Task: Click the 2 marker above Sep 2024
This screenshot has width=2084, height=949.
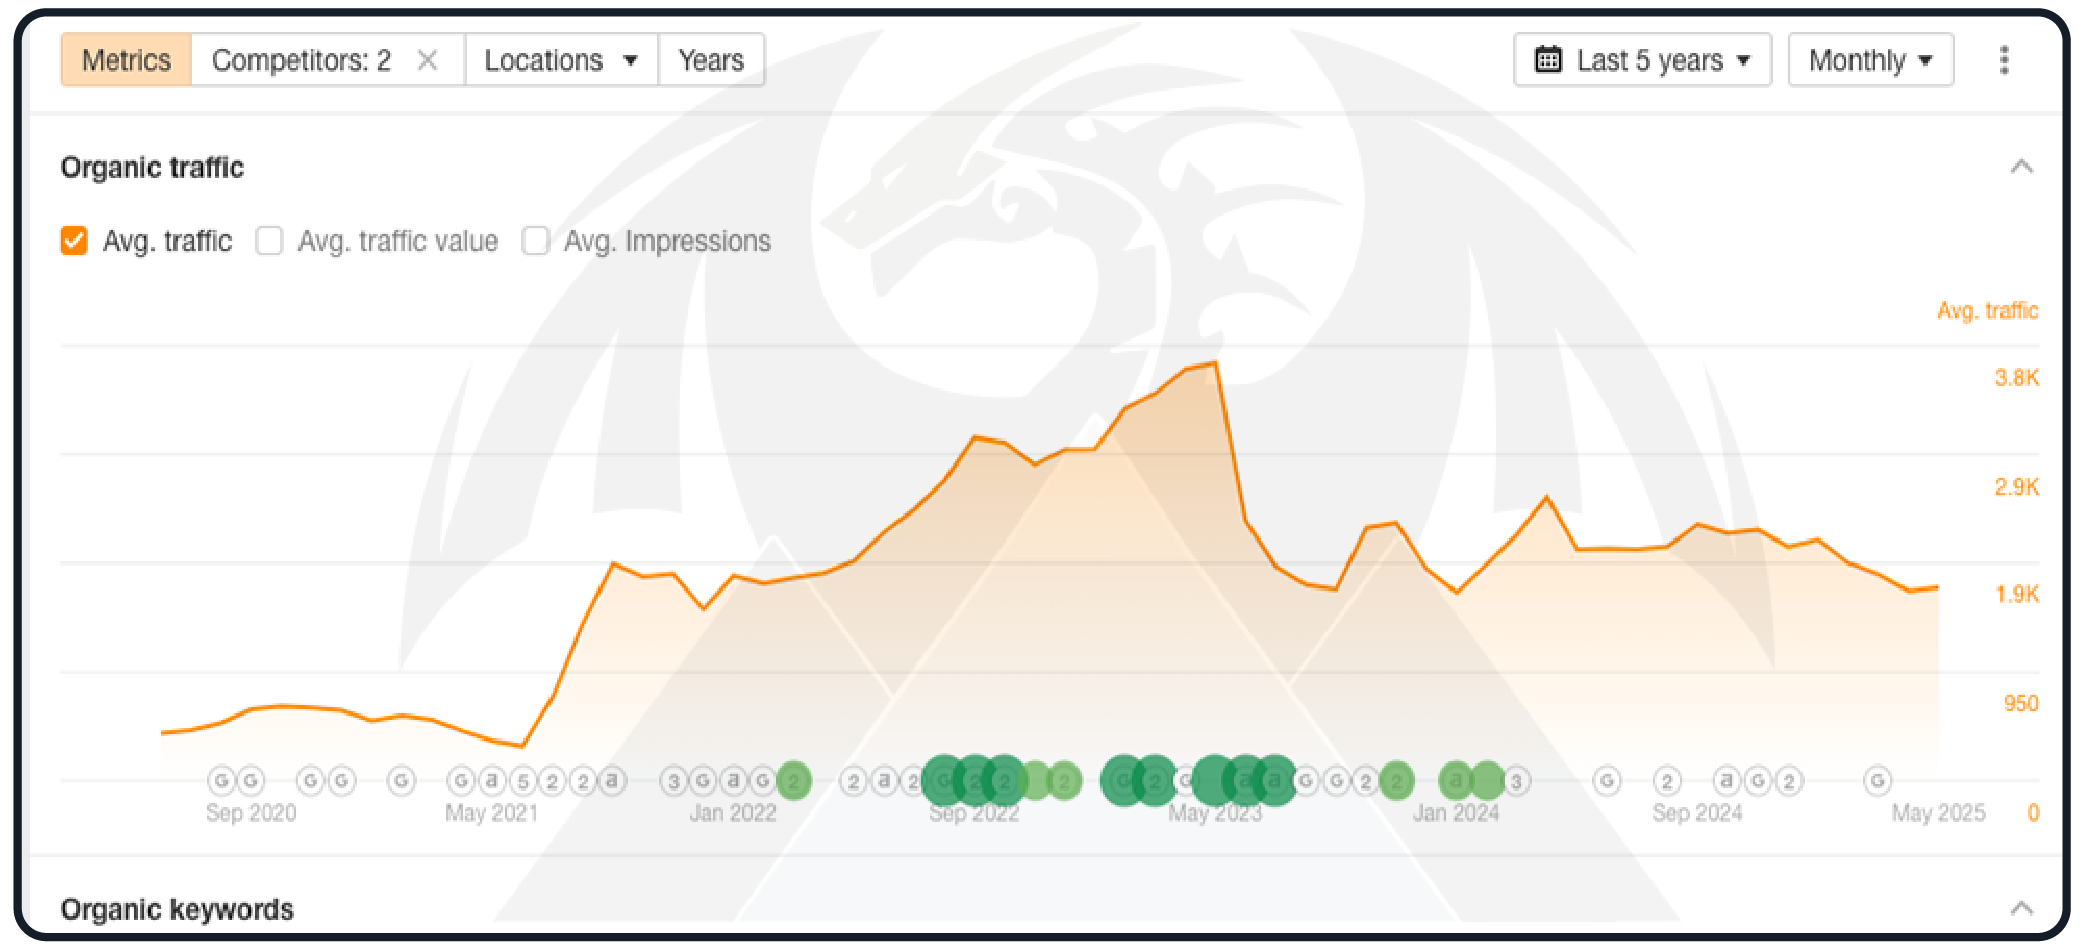Action: click(x=1666, y=780)
